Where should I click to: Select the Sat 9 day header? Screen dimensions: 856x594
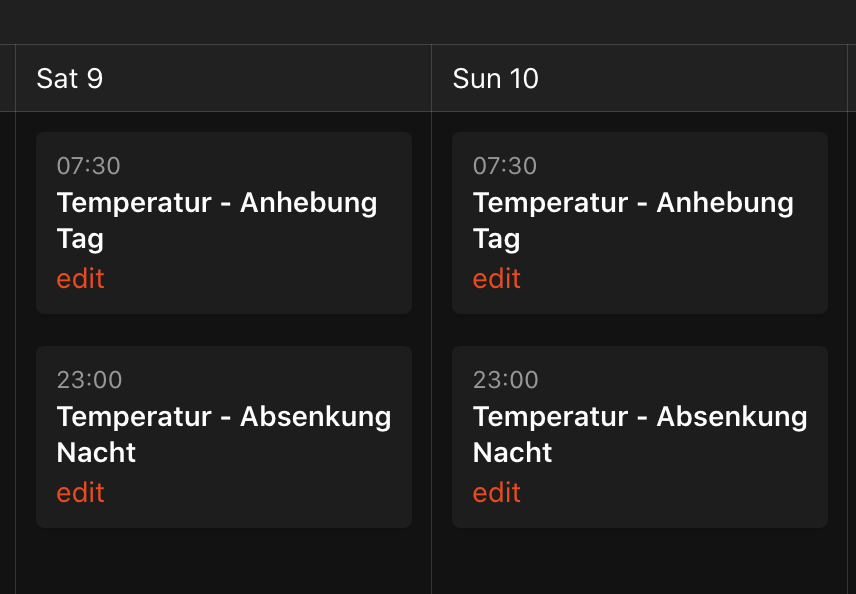(69, 78)
